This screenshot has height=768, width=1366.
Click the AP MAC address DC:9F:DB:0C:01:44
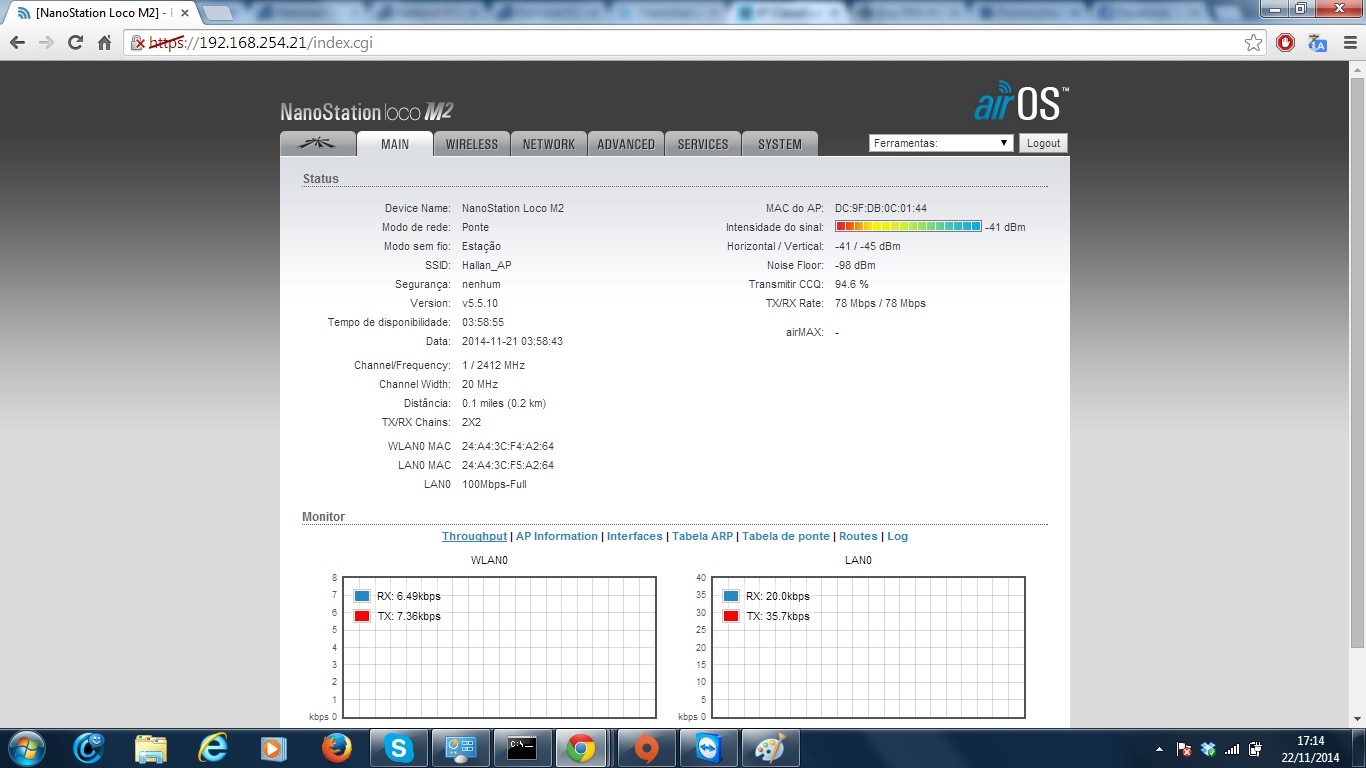881,208
